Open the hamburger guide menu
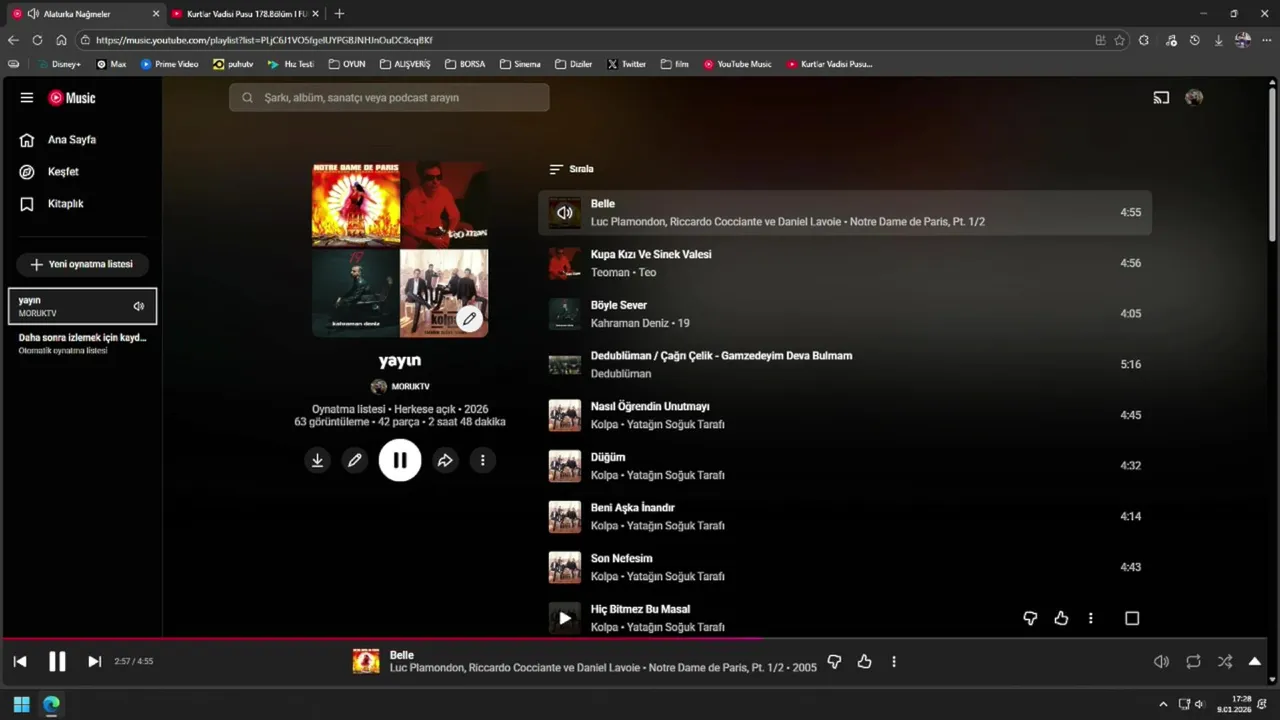Image resolution: width=1280 pixels, height=720 pixels. 27,98
